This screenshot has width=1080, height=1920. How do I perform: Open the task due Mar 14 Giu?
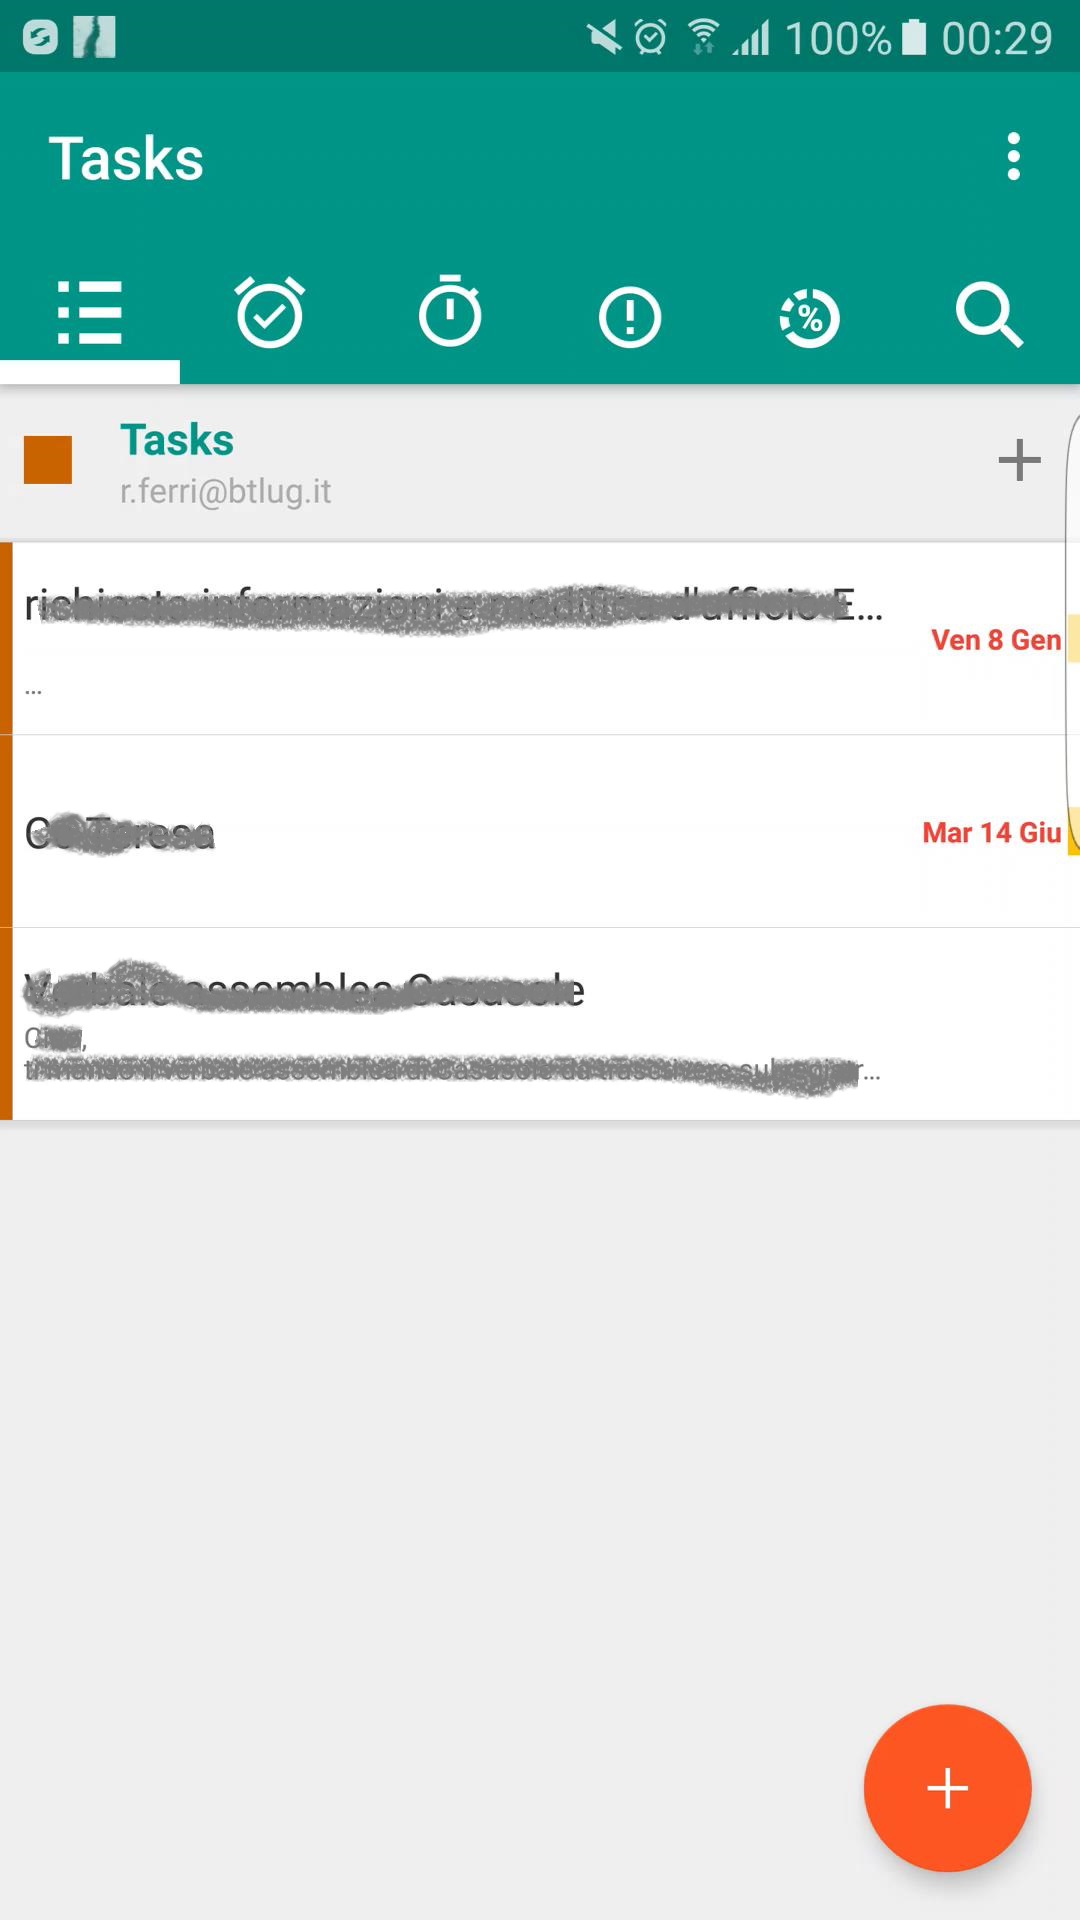(540, 832)
